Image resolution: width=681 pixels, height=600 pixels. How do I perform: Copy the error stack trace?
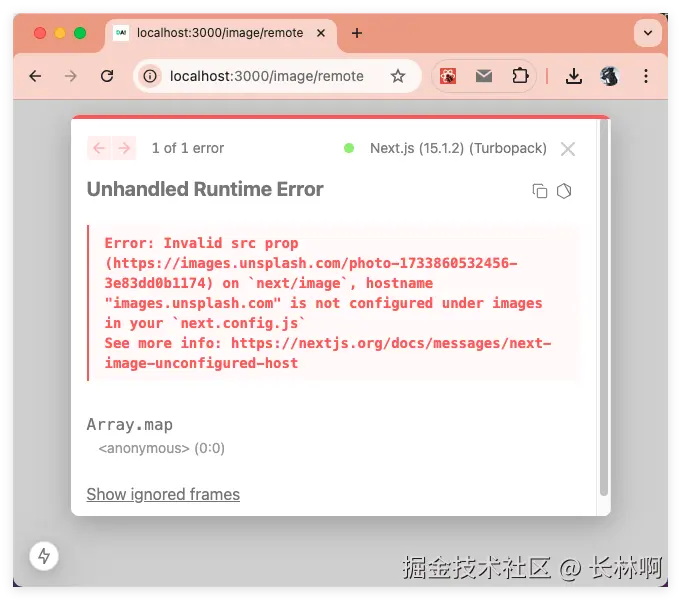pos(540,191)
